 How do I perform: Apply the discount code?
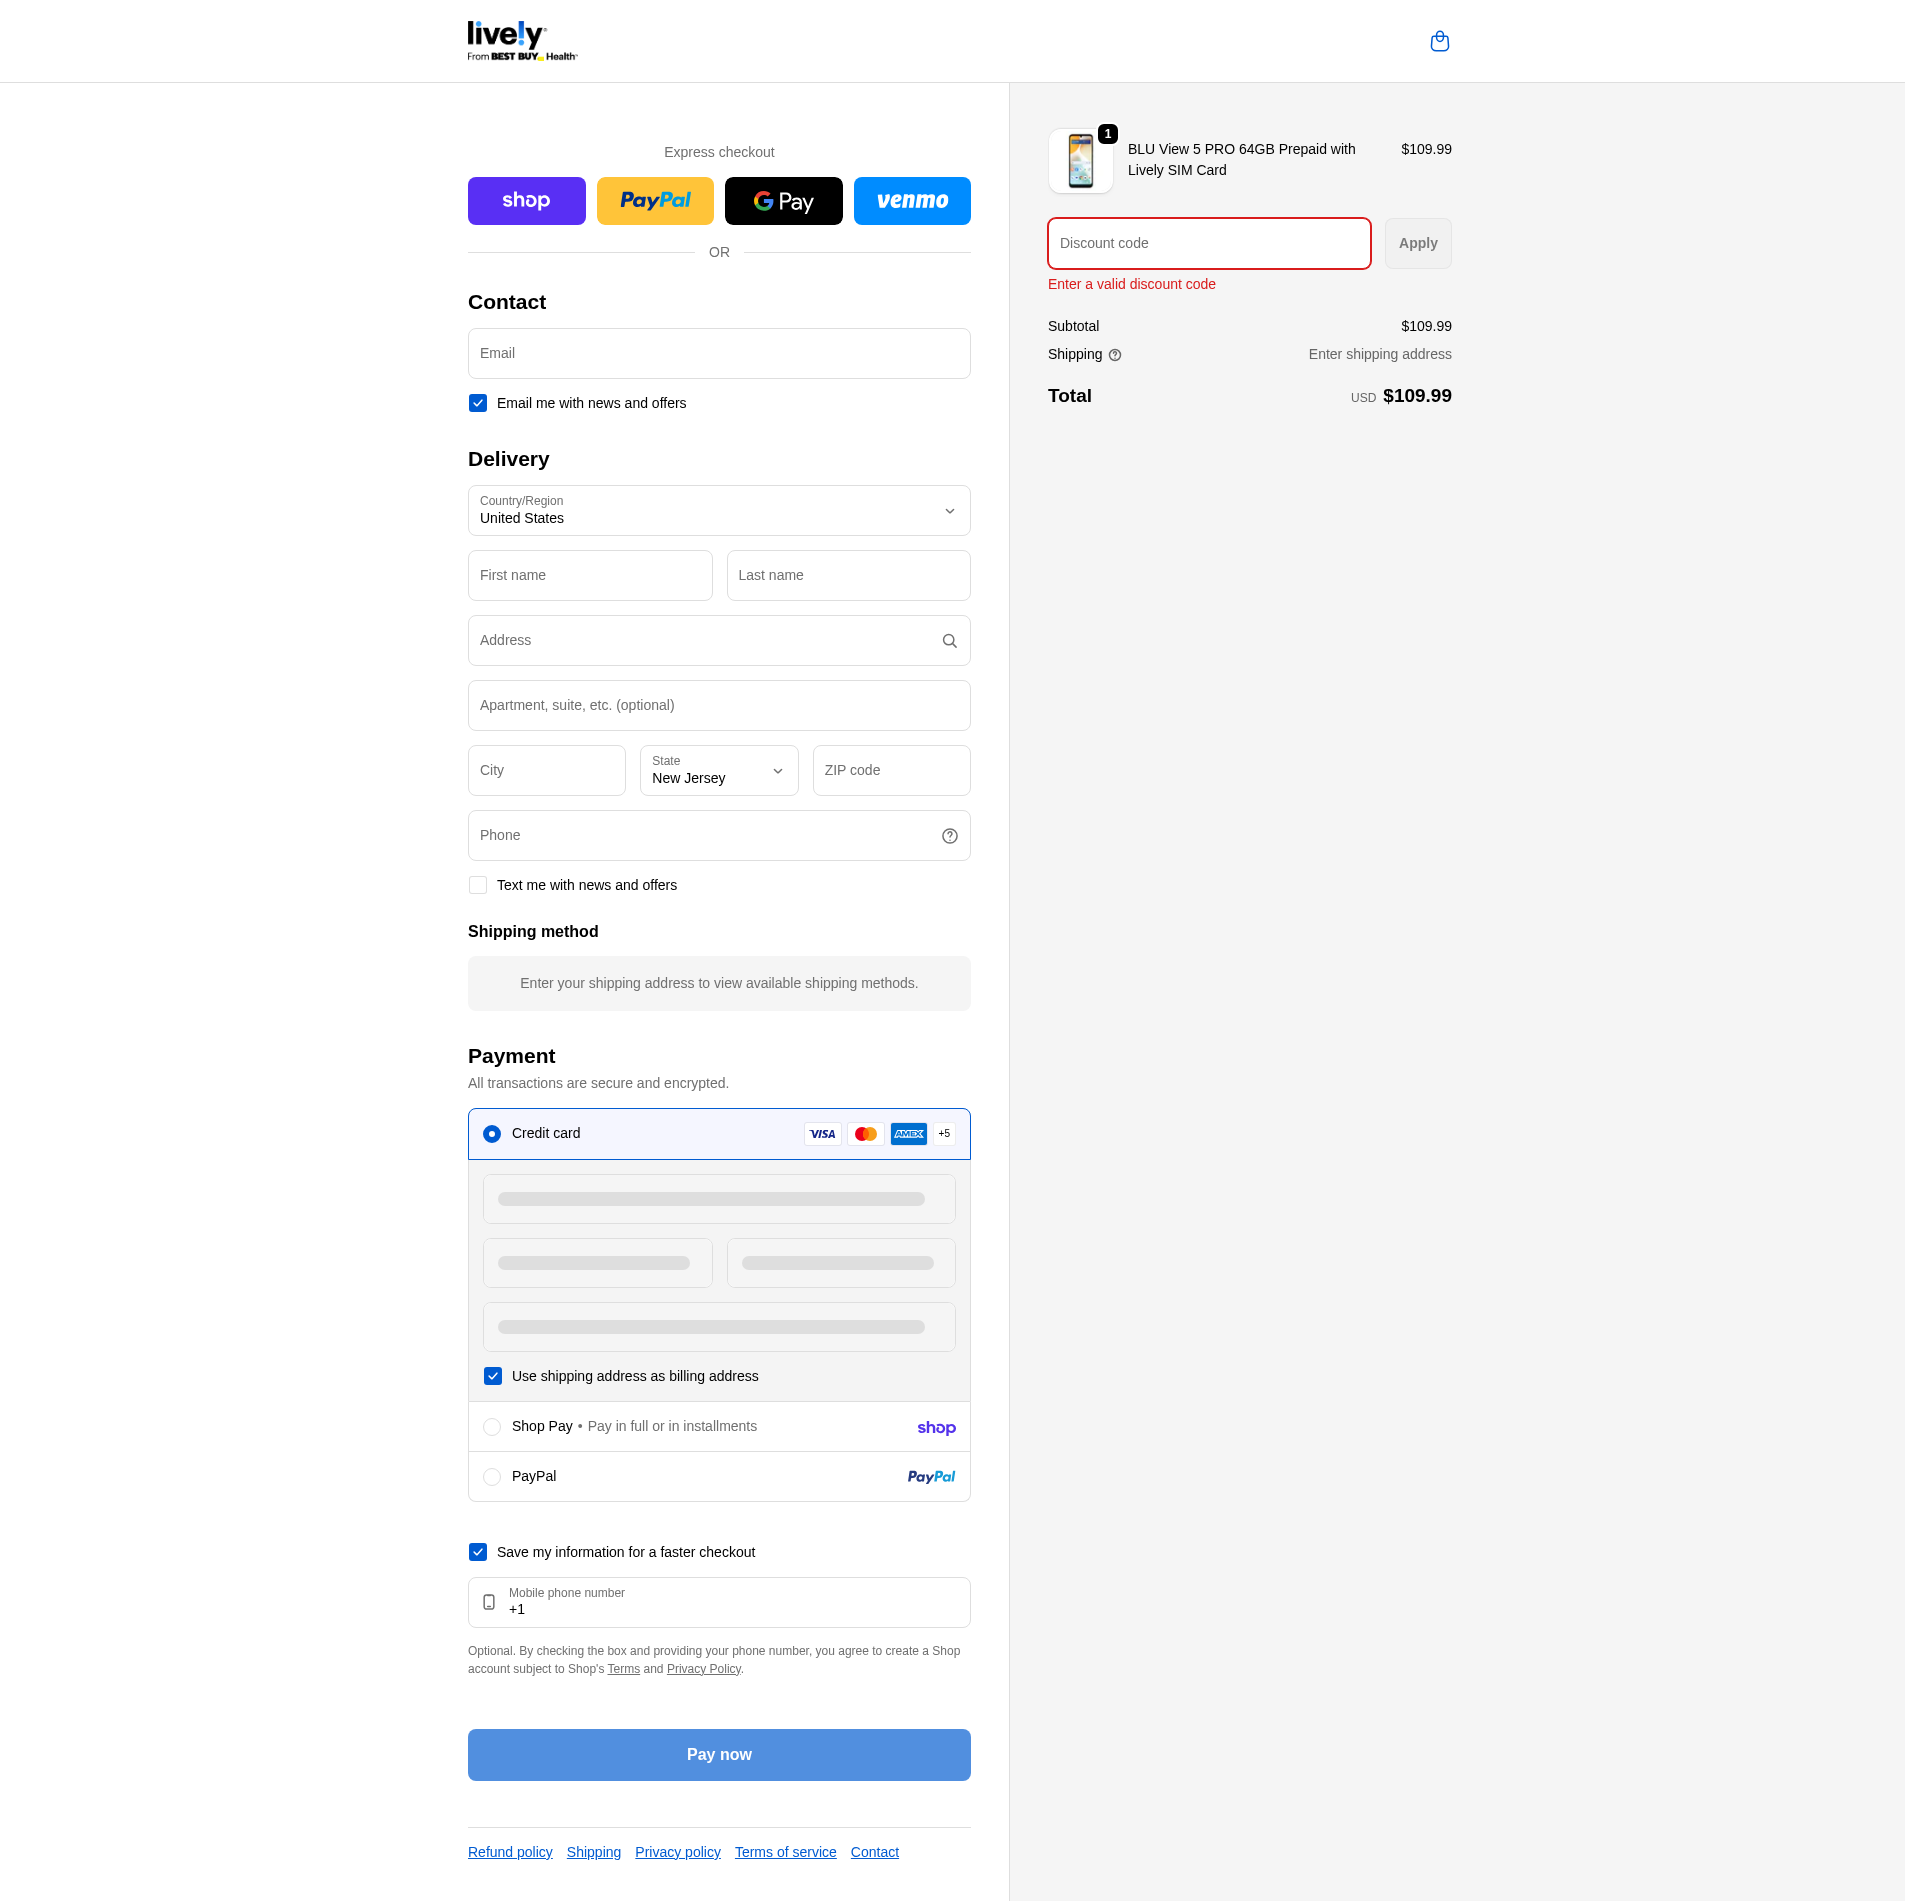click(x=1417, y=244)
